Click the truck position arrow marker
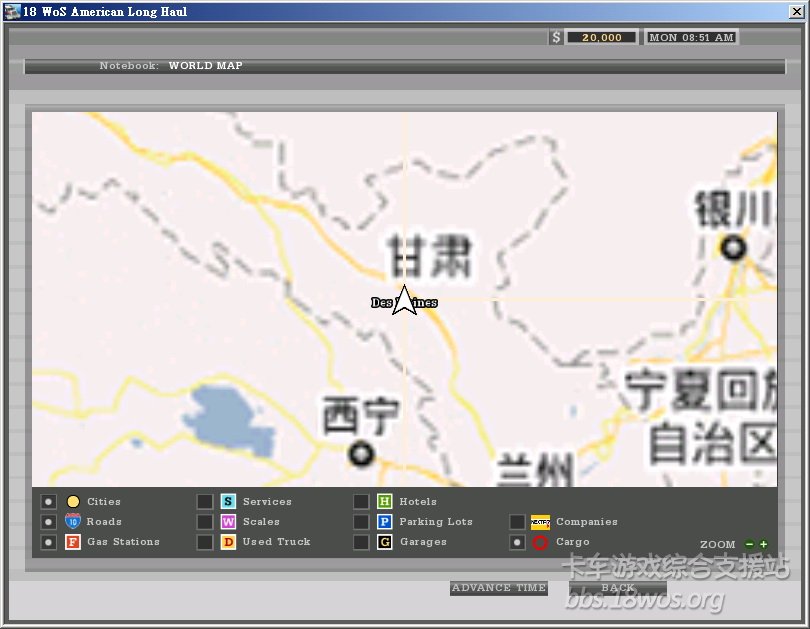810x629 pixels. pos(404,301)
